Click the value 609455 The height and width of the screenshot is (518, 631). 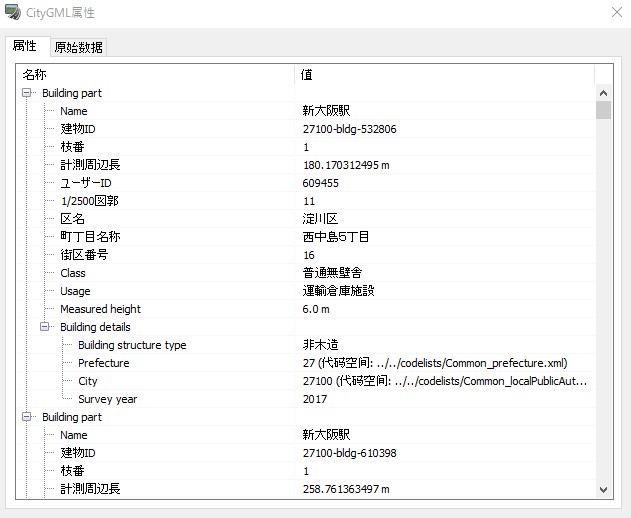pos(320,183)
